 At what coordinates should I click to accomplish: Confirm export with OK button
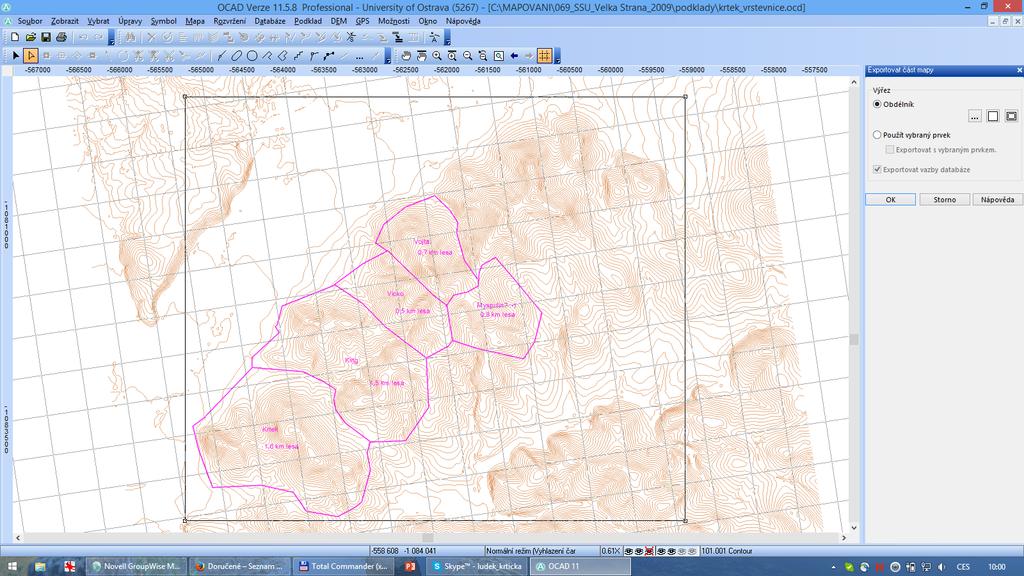pos(890,199)
